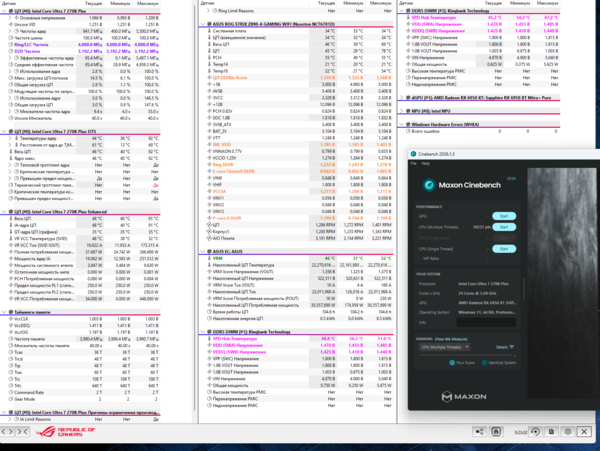Click the HWiNFO ROG home-style toolbar icon
The image size is (600, 451).
click(x=496, y=432)
